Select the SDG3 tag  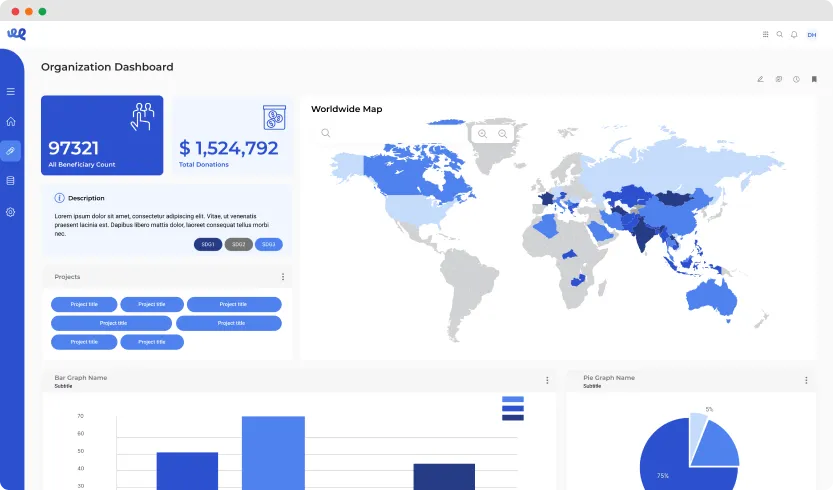pyautogui.click(x=268, y=244)
